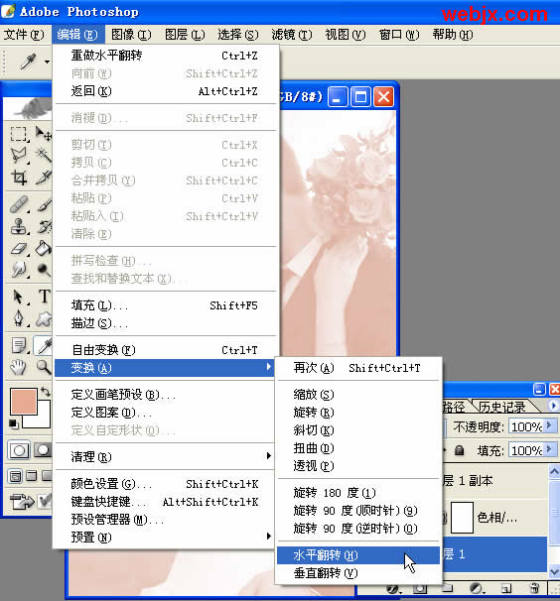
Task: Select the Brush tool in the toolbox
Action: [43, 204]
